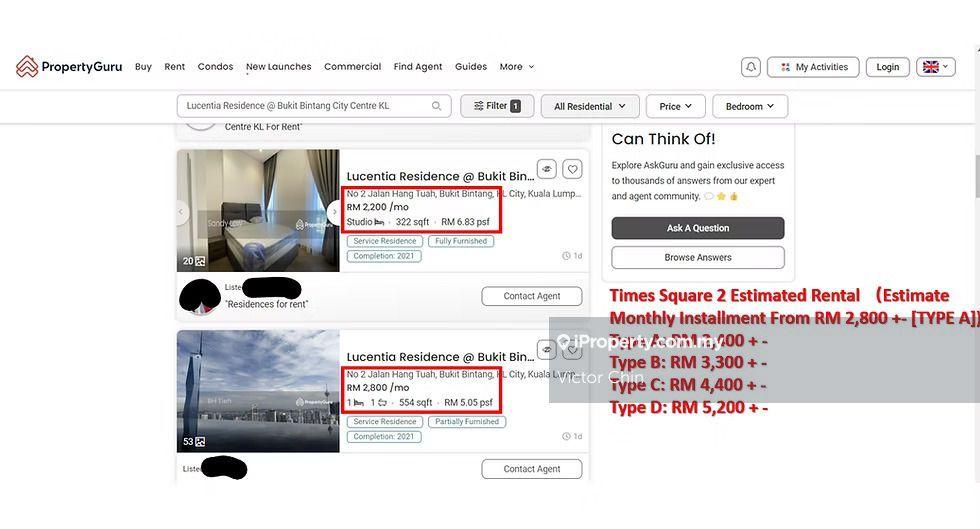The height and width of the screenshot is (529, 980).
Task: Click the page vertical scrollbar
Action: [x=976, y=175]
